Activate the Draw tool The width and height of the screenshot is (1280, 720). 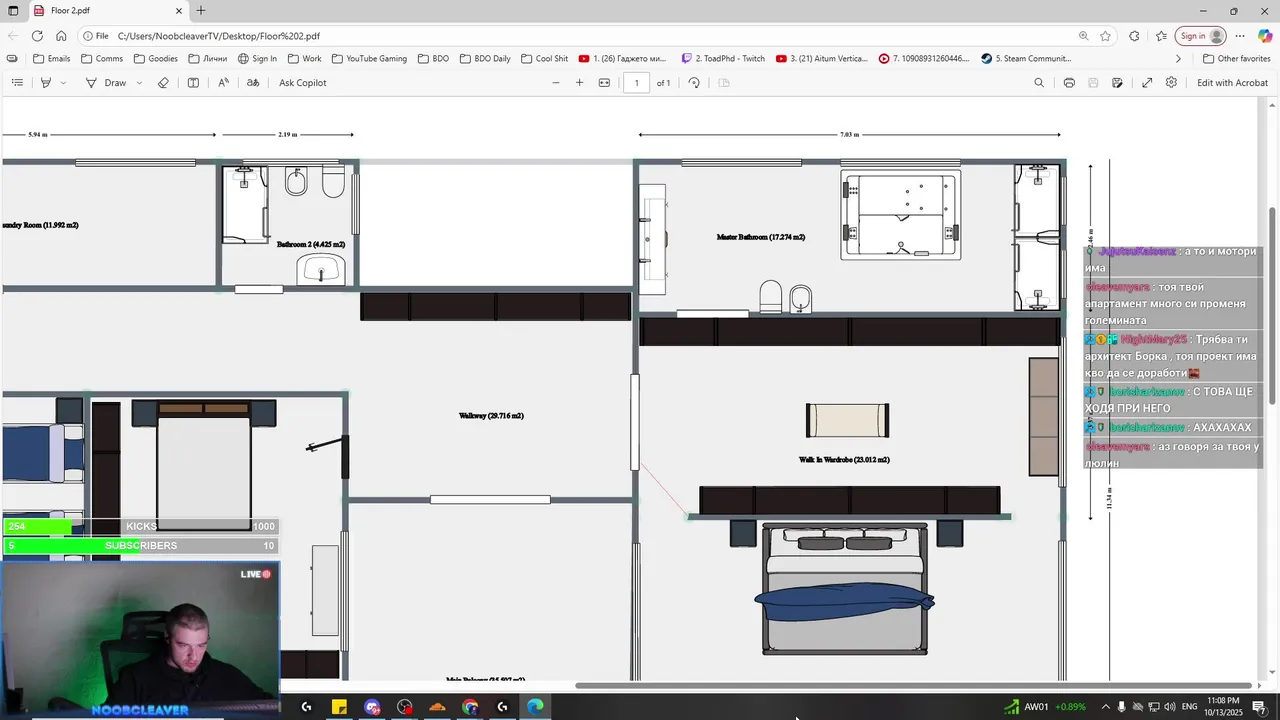click(x=106, y=83)
